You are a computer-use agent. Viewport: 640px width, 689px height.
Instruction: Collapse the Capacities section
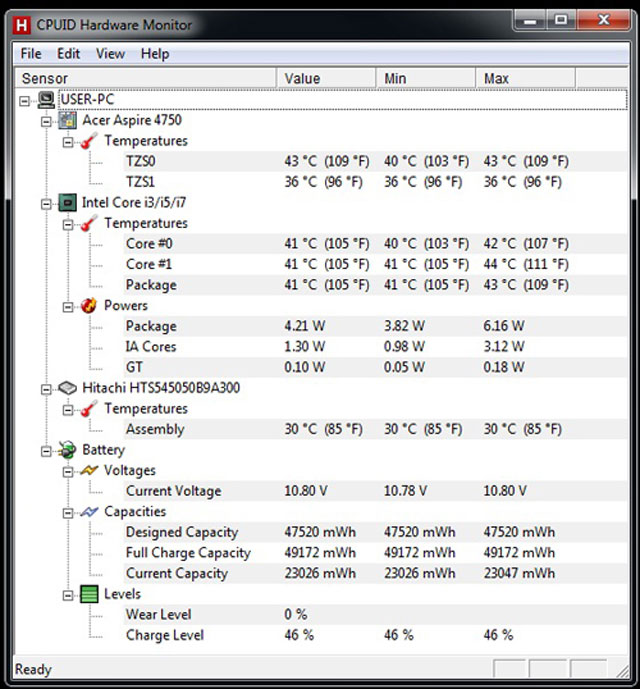pyautogui.click(x=68, y=513)
